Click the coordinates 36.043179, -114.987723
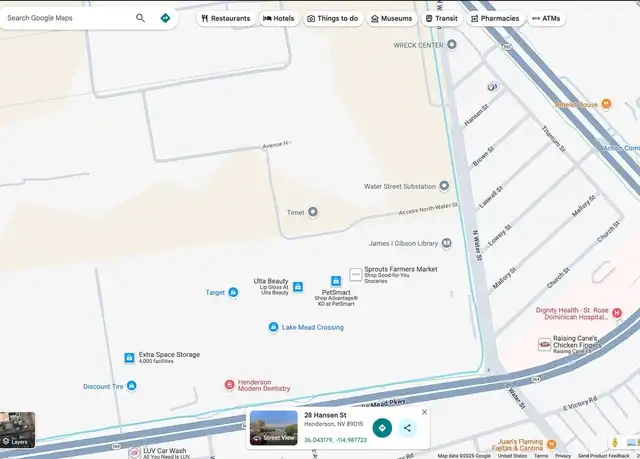 335,440
